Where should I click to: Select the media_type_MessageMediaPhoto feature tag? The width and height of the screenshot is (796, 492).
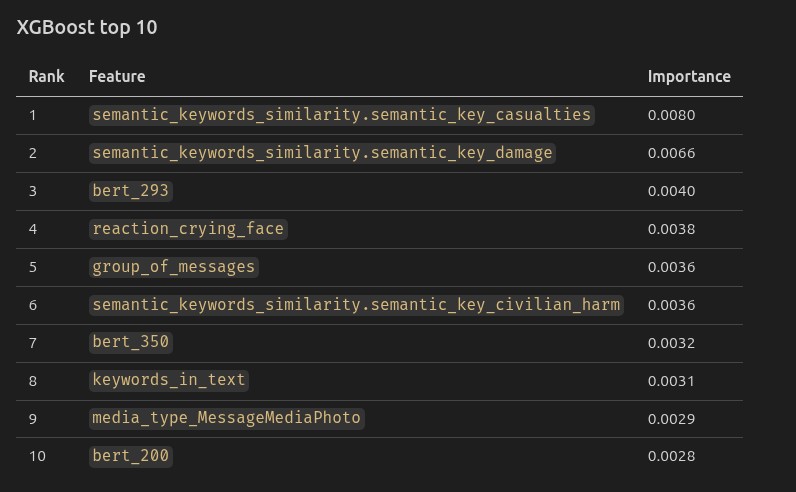(x=226, y=418)
